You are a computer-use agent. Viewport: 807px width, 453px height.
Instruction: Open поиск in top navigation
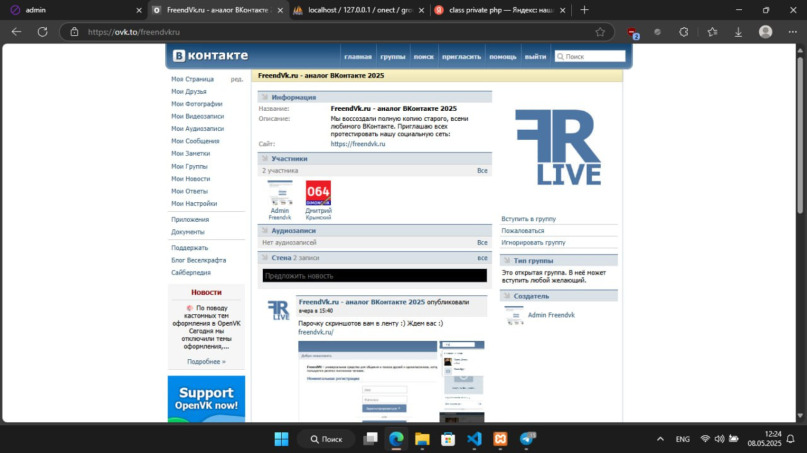click(x=424, y=57)
